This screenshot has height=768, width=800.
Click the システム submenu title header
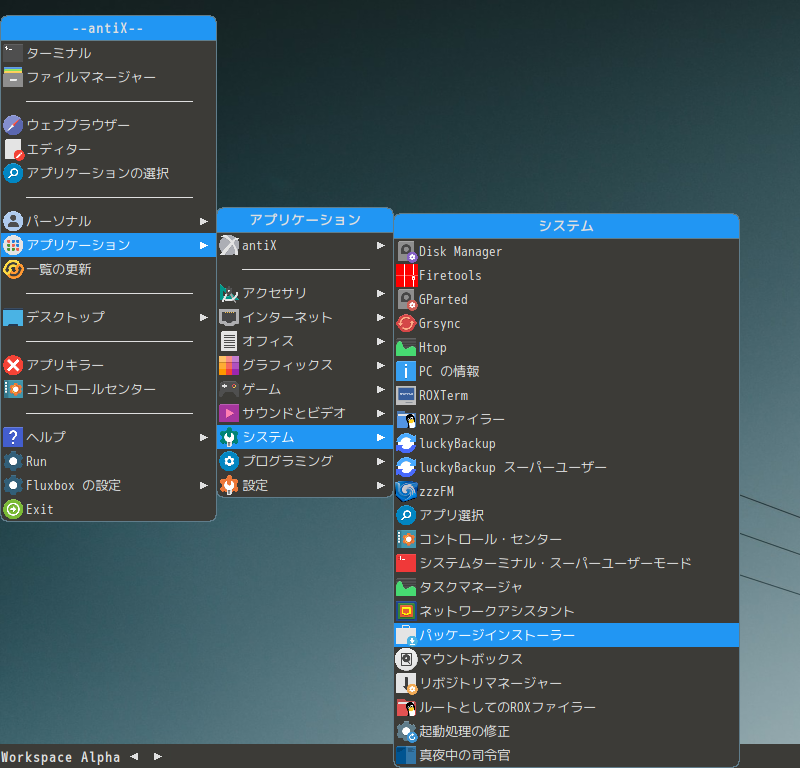click(566, 226)
